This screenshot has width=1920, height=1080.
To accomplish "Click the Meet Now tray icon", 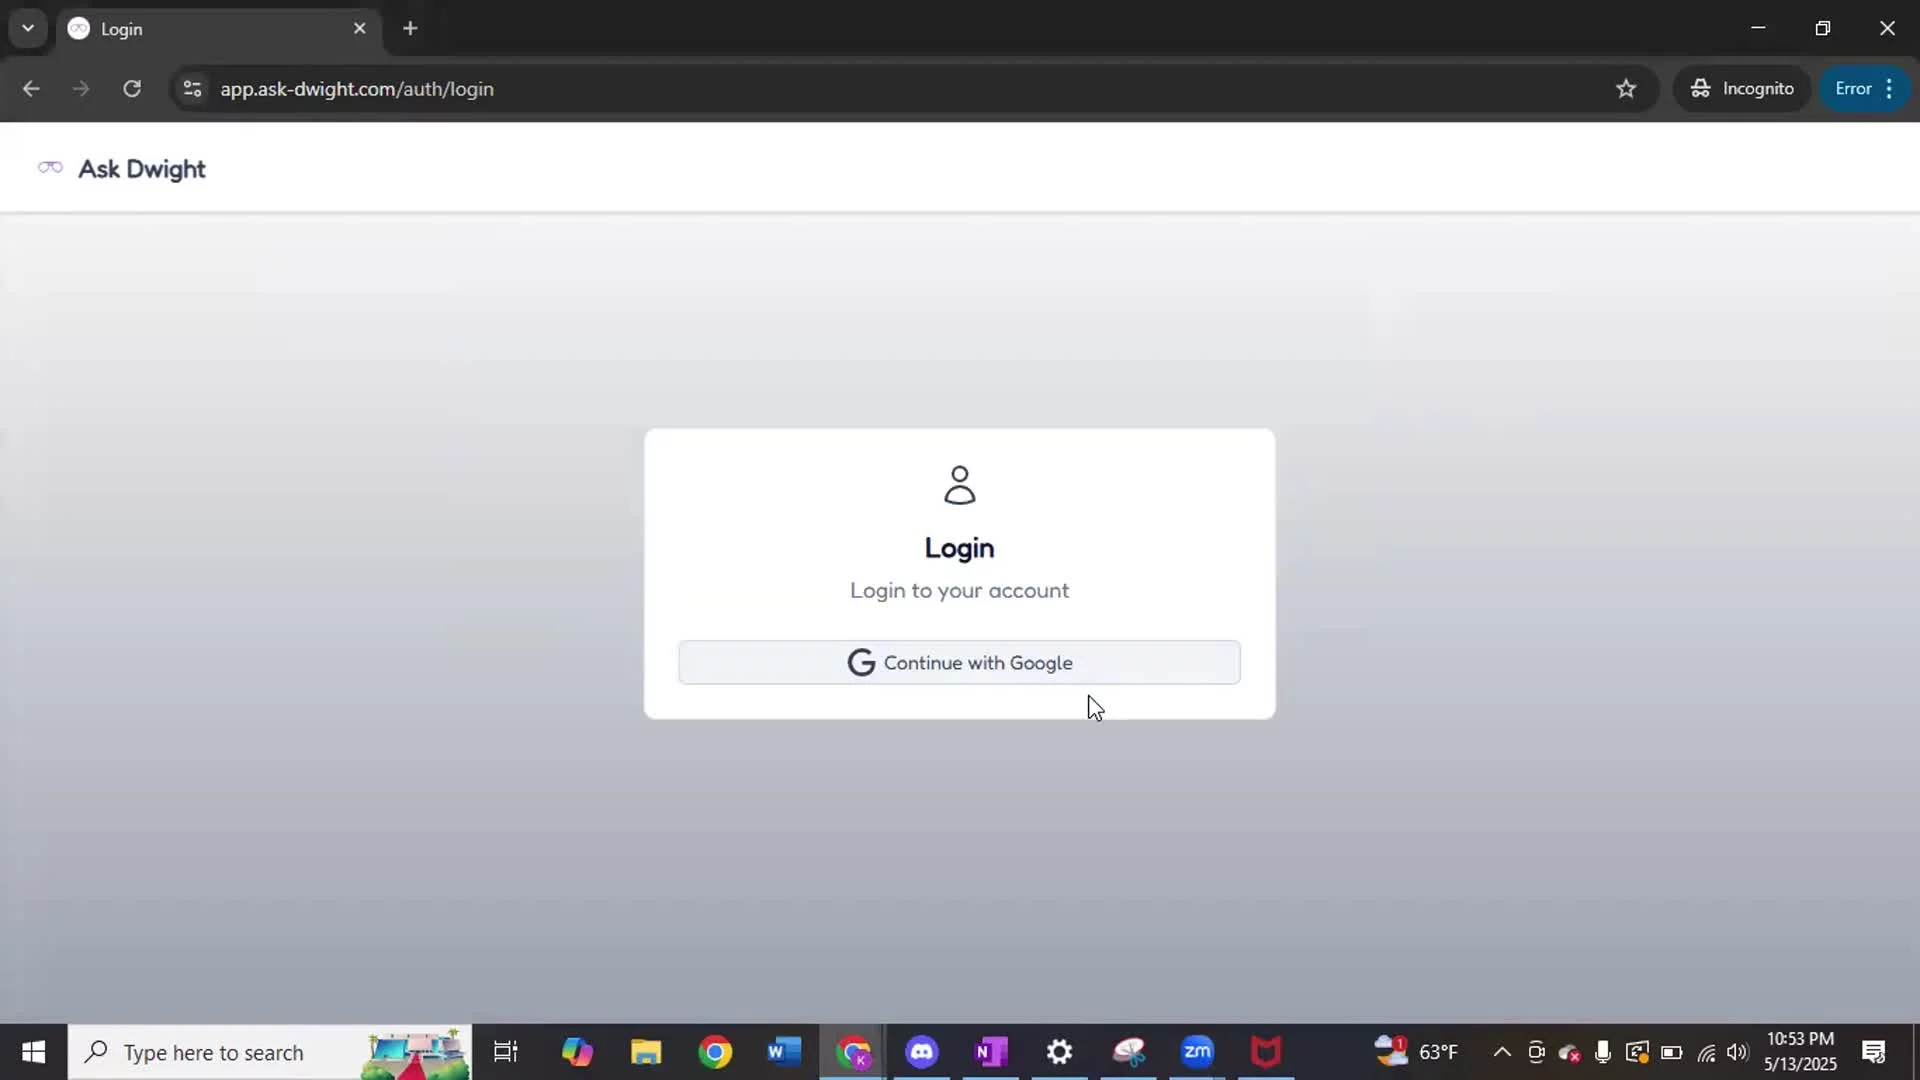I will click(1536, 1052).
